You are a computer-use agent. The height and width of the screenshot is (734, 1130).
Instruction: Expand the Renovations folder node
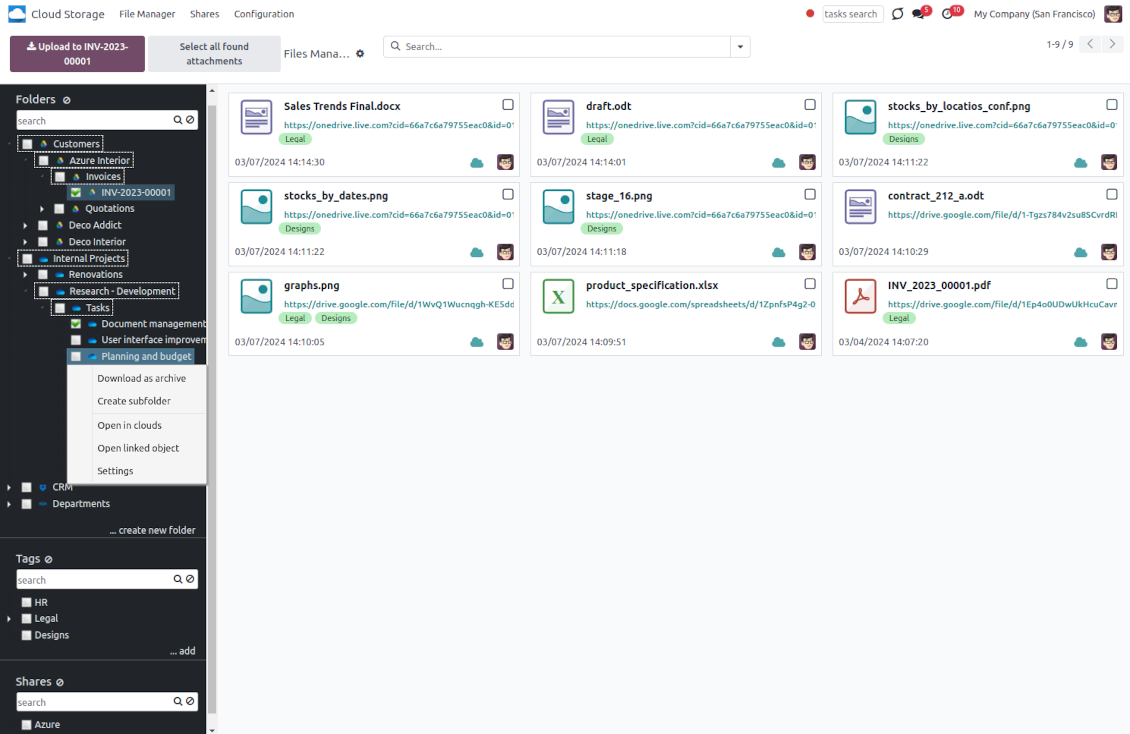25,274
